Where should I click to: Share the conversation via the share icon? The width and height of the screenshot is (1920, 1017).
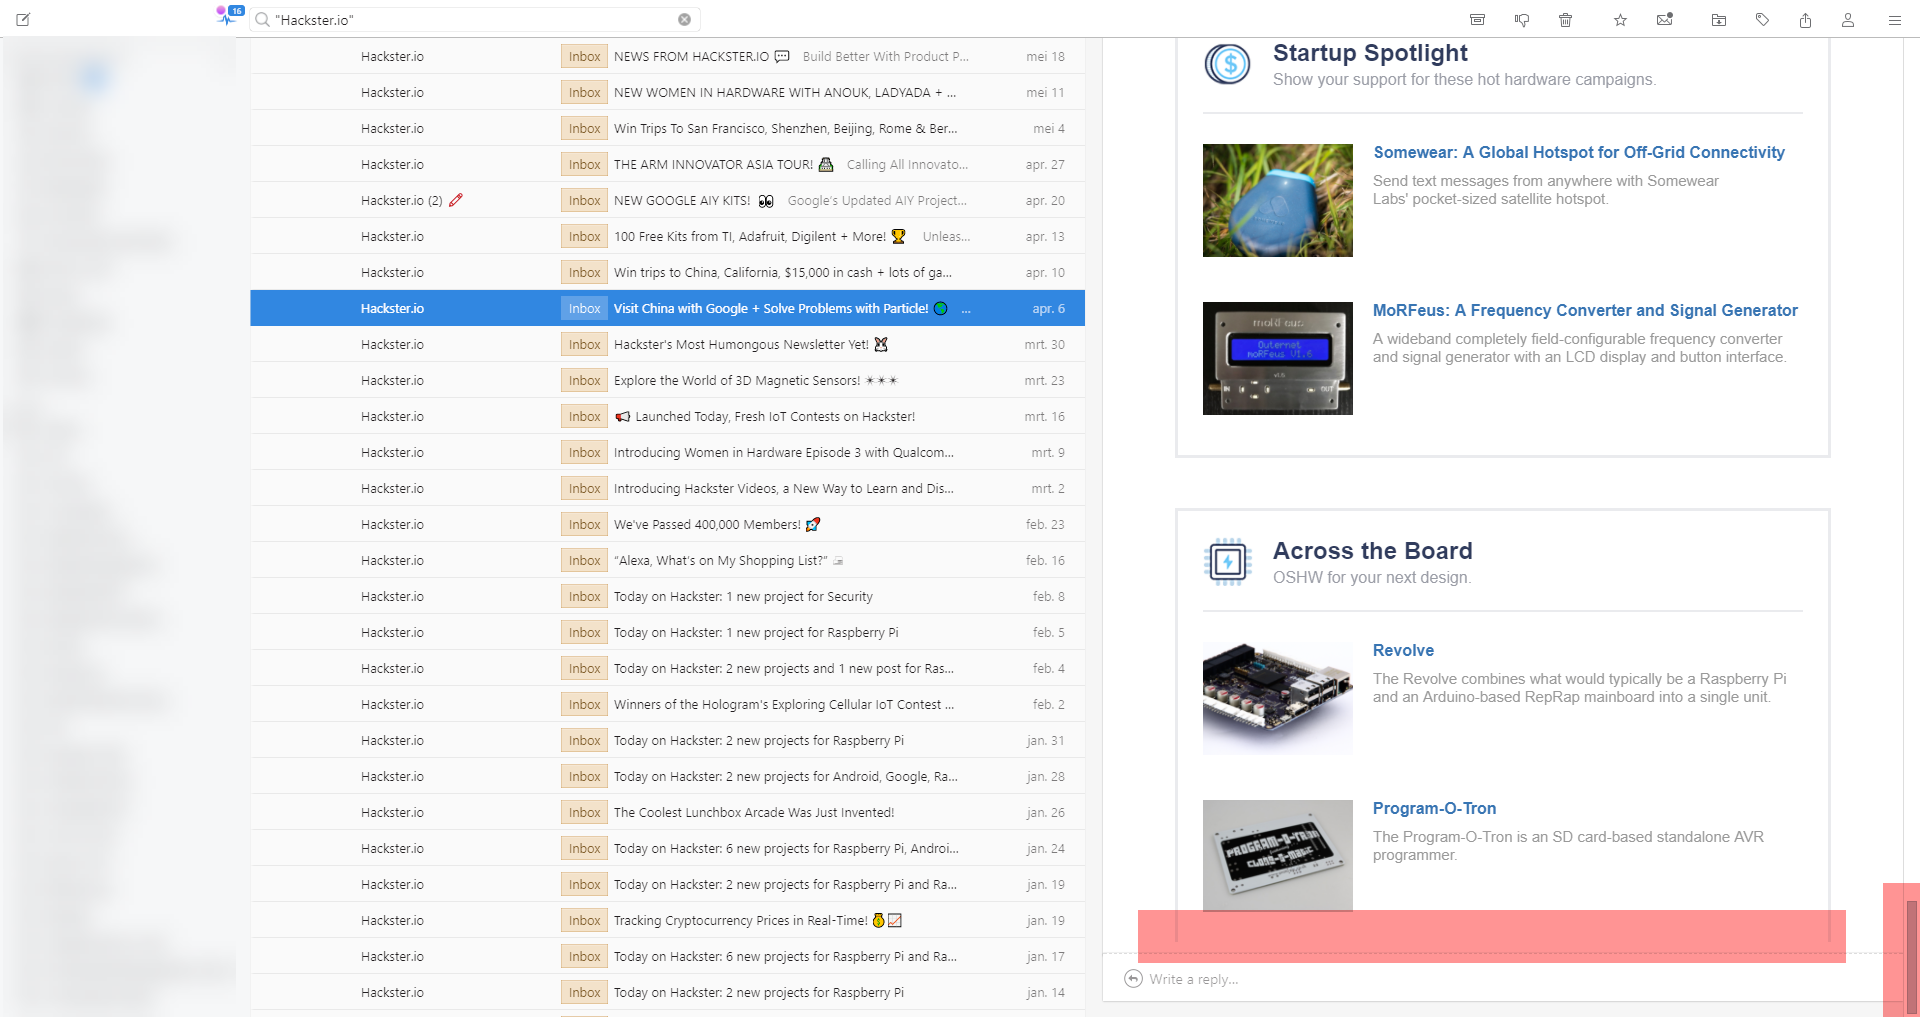click(1806, 19)
